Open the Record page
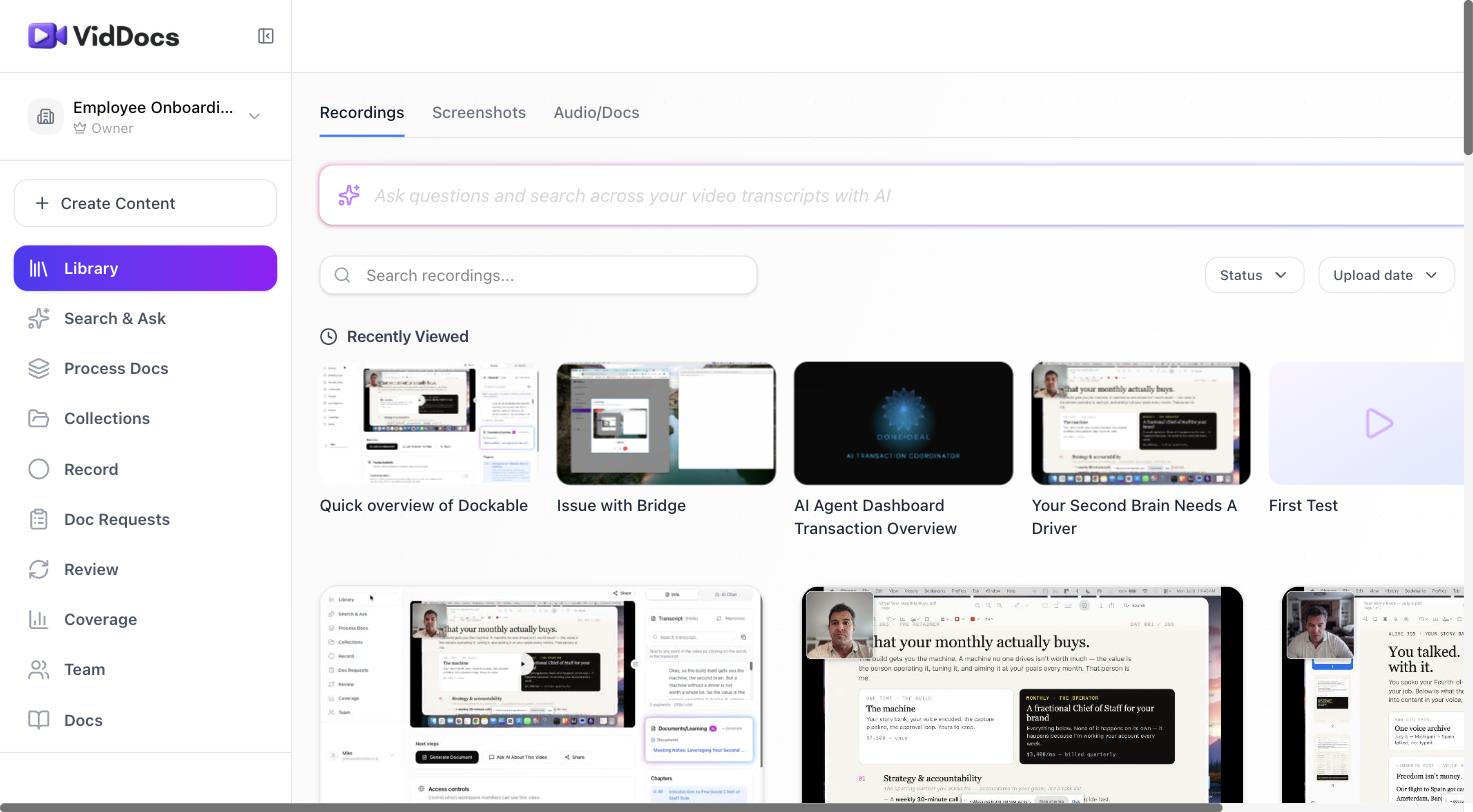 pos(145,469)
